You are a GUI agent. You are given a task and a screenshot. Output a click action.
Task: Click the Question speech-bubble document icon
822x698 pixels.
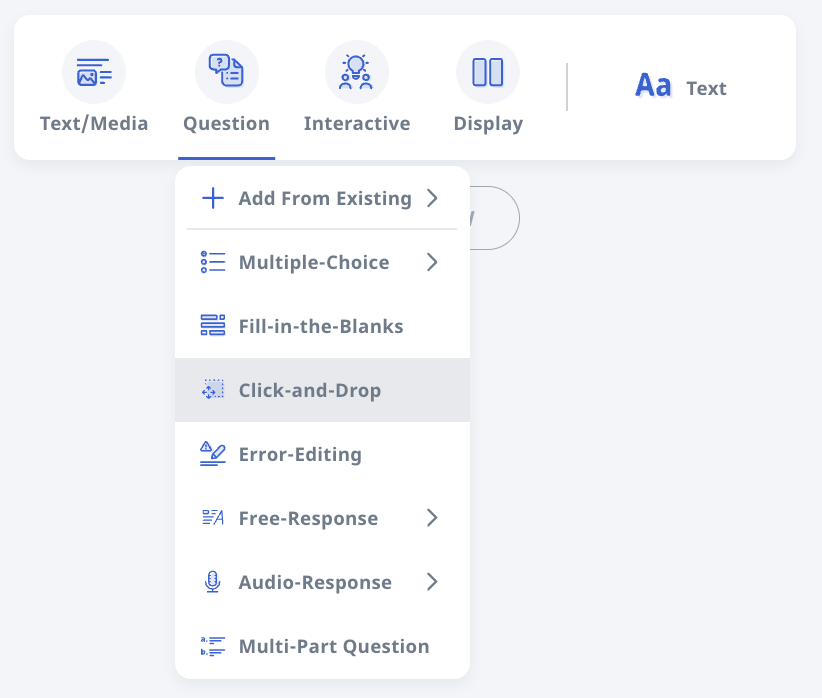tap(226, 70)
